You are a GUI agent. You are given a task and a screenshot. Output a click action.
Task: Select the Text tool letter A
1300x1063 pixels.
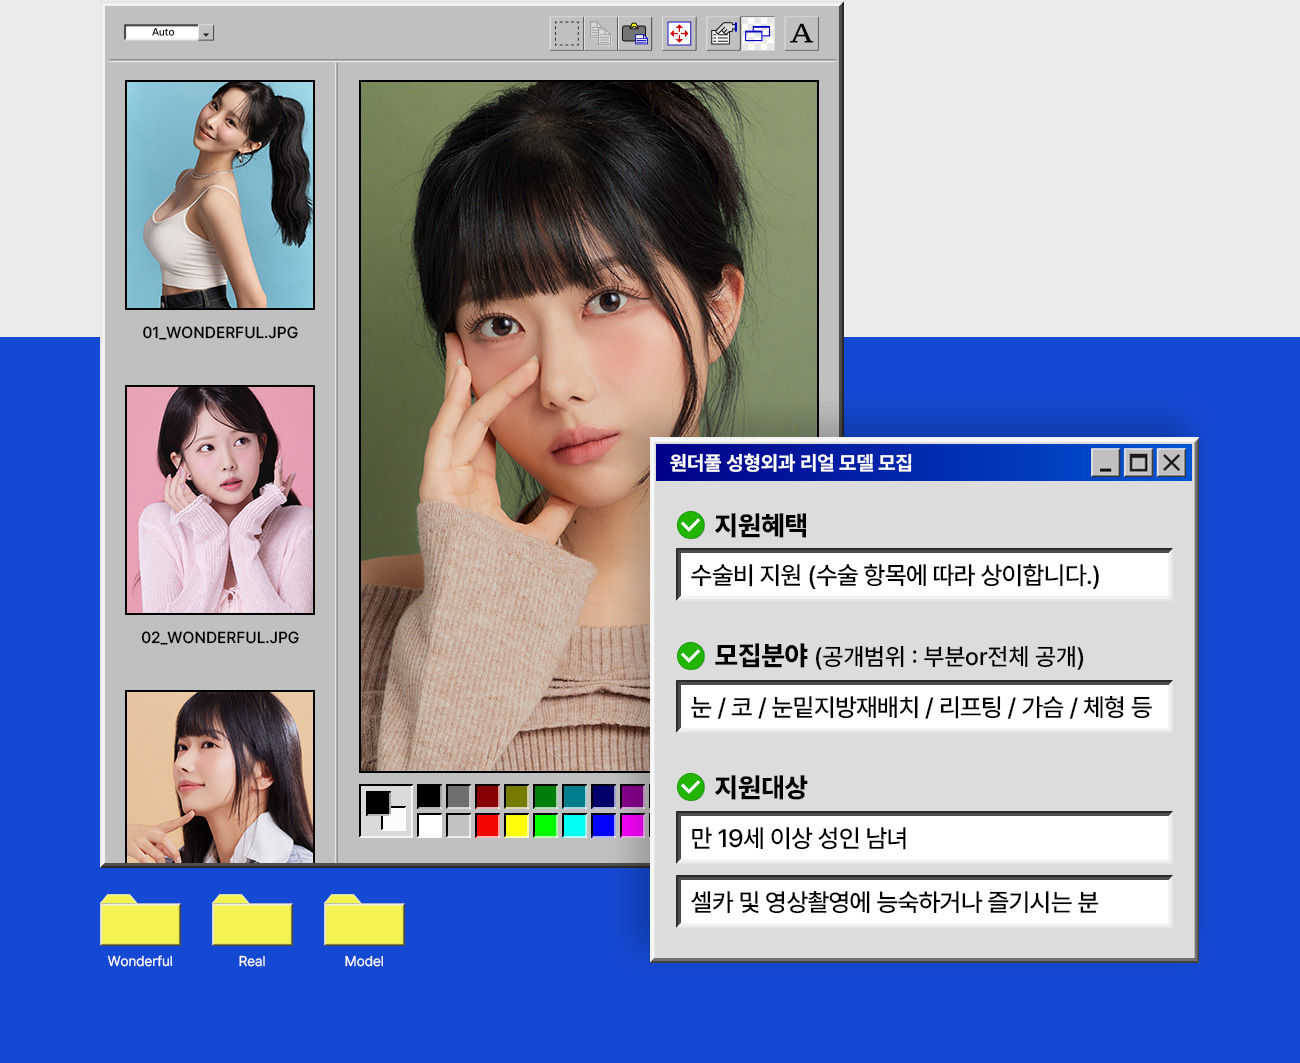point(801,34)
